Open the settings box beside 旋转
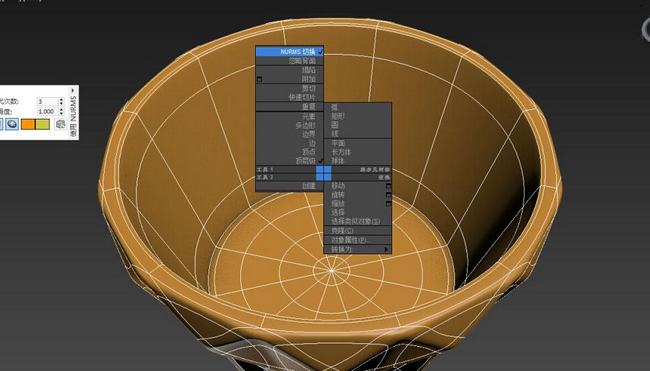The width and height of the screenshot is (650, 371). (388, 195)
